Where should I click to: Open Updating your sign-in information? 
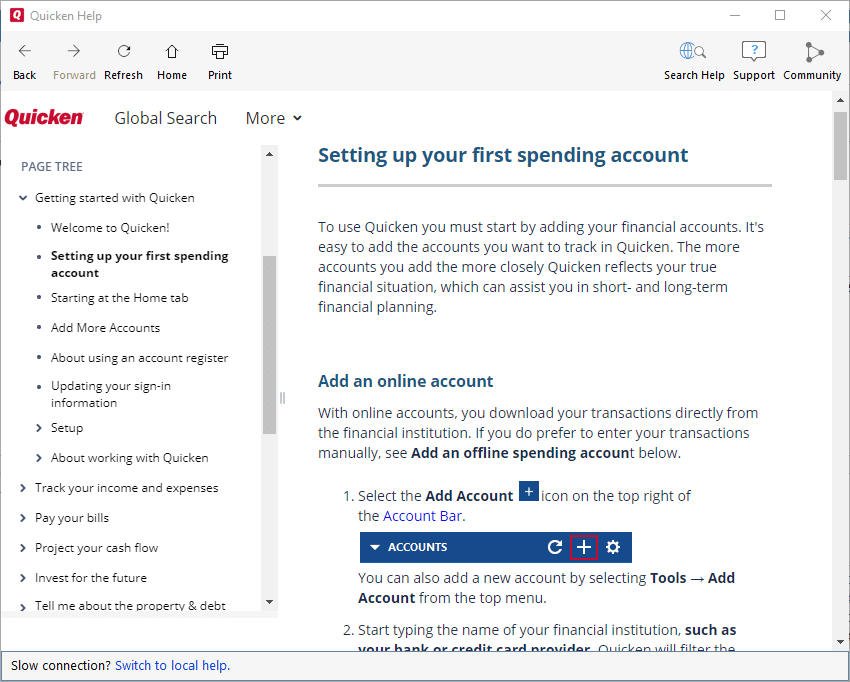coord(111,394)
